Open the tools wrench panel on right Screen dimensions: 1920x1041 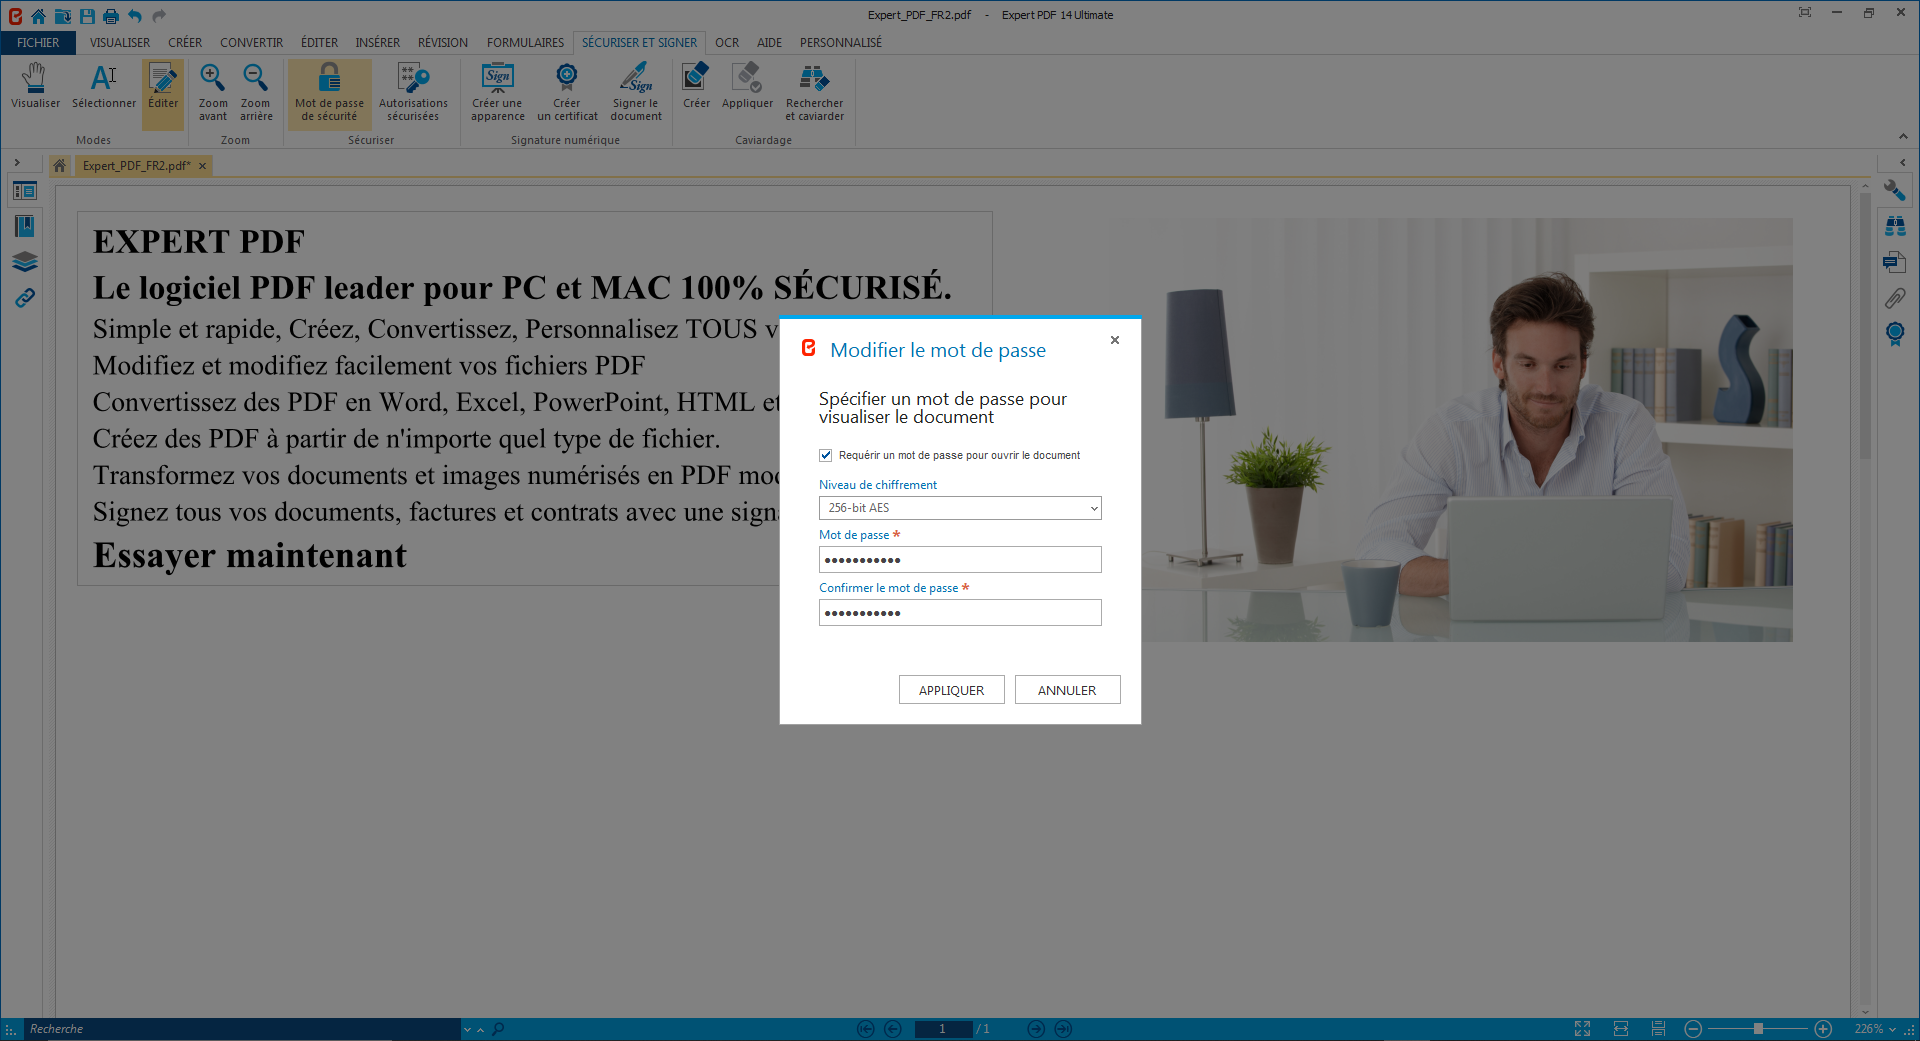1895,190
